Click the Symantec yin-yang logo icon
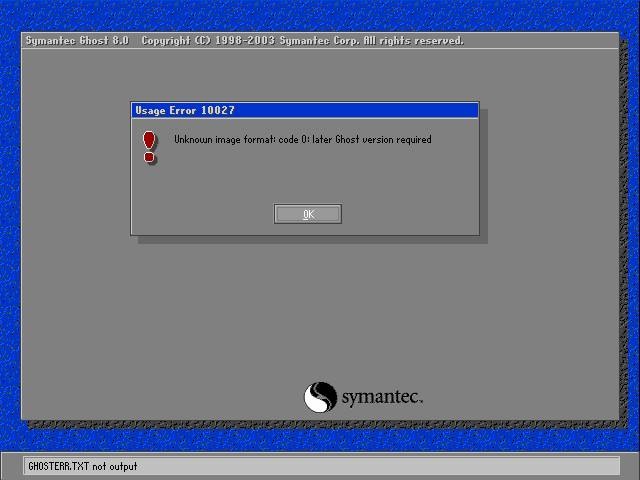Screen dimensions: 640x480 [x=320, y=397]
